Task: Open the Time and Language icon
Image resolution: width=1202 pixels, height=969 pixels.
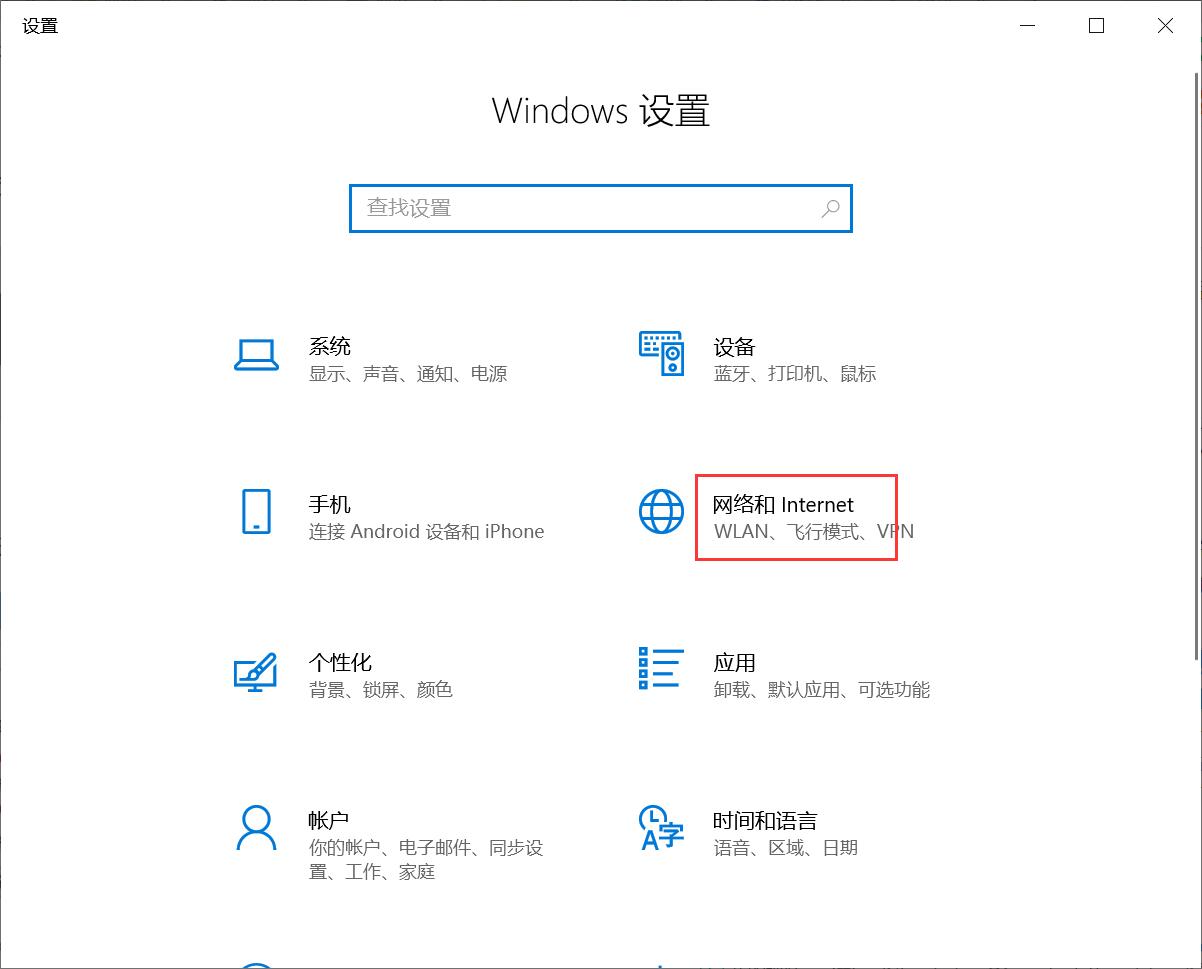Action: point(661,827)
